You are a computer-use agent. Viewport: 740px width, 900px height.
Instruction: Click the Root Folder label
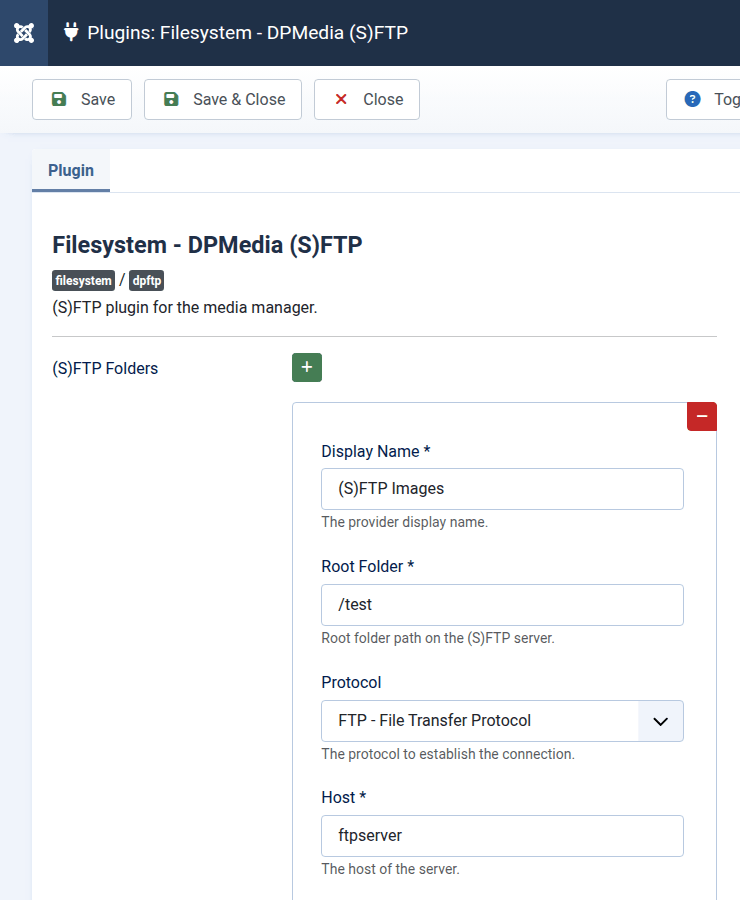pyautogui.click(x=367, y=566)
